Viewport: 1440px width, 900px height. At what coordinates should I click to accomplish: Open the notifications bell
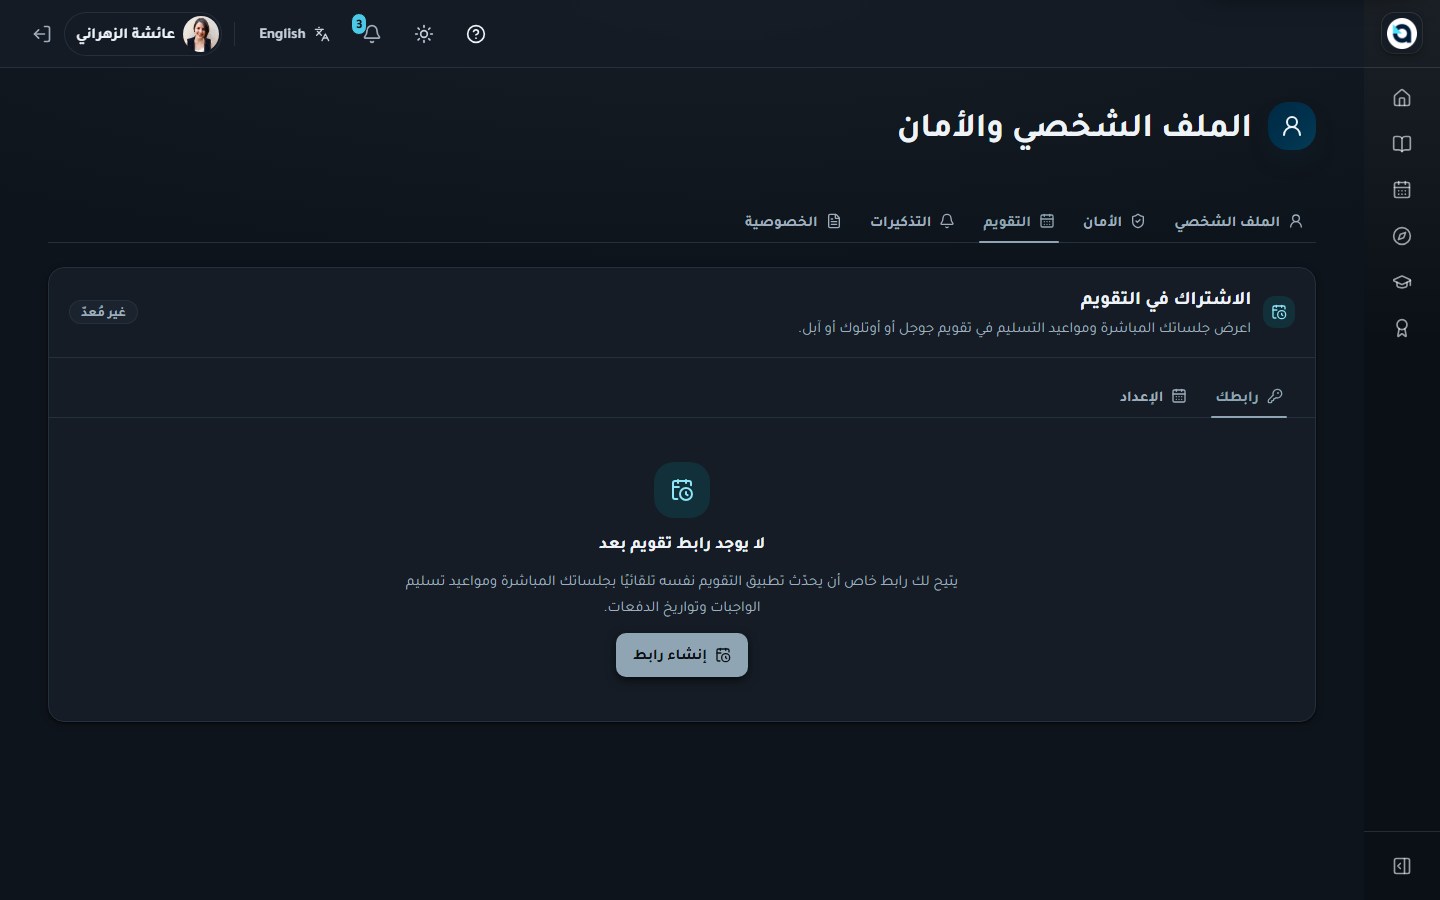371,34
